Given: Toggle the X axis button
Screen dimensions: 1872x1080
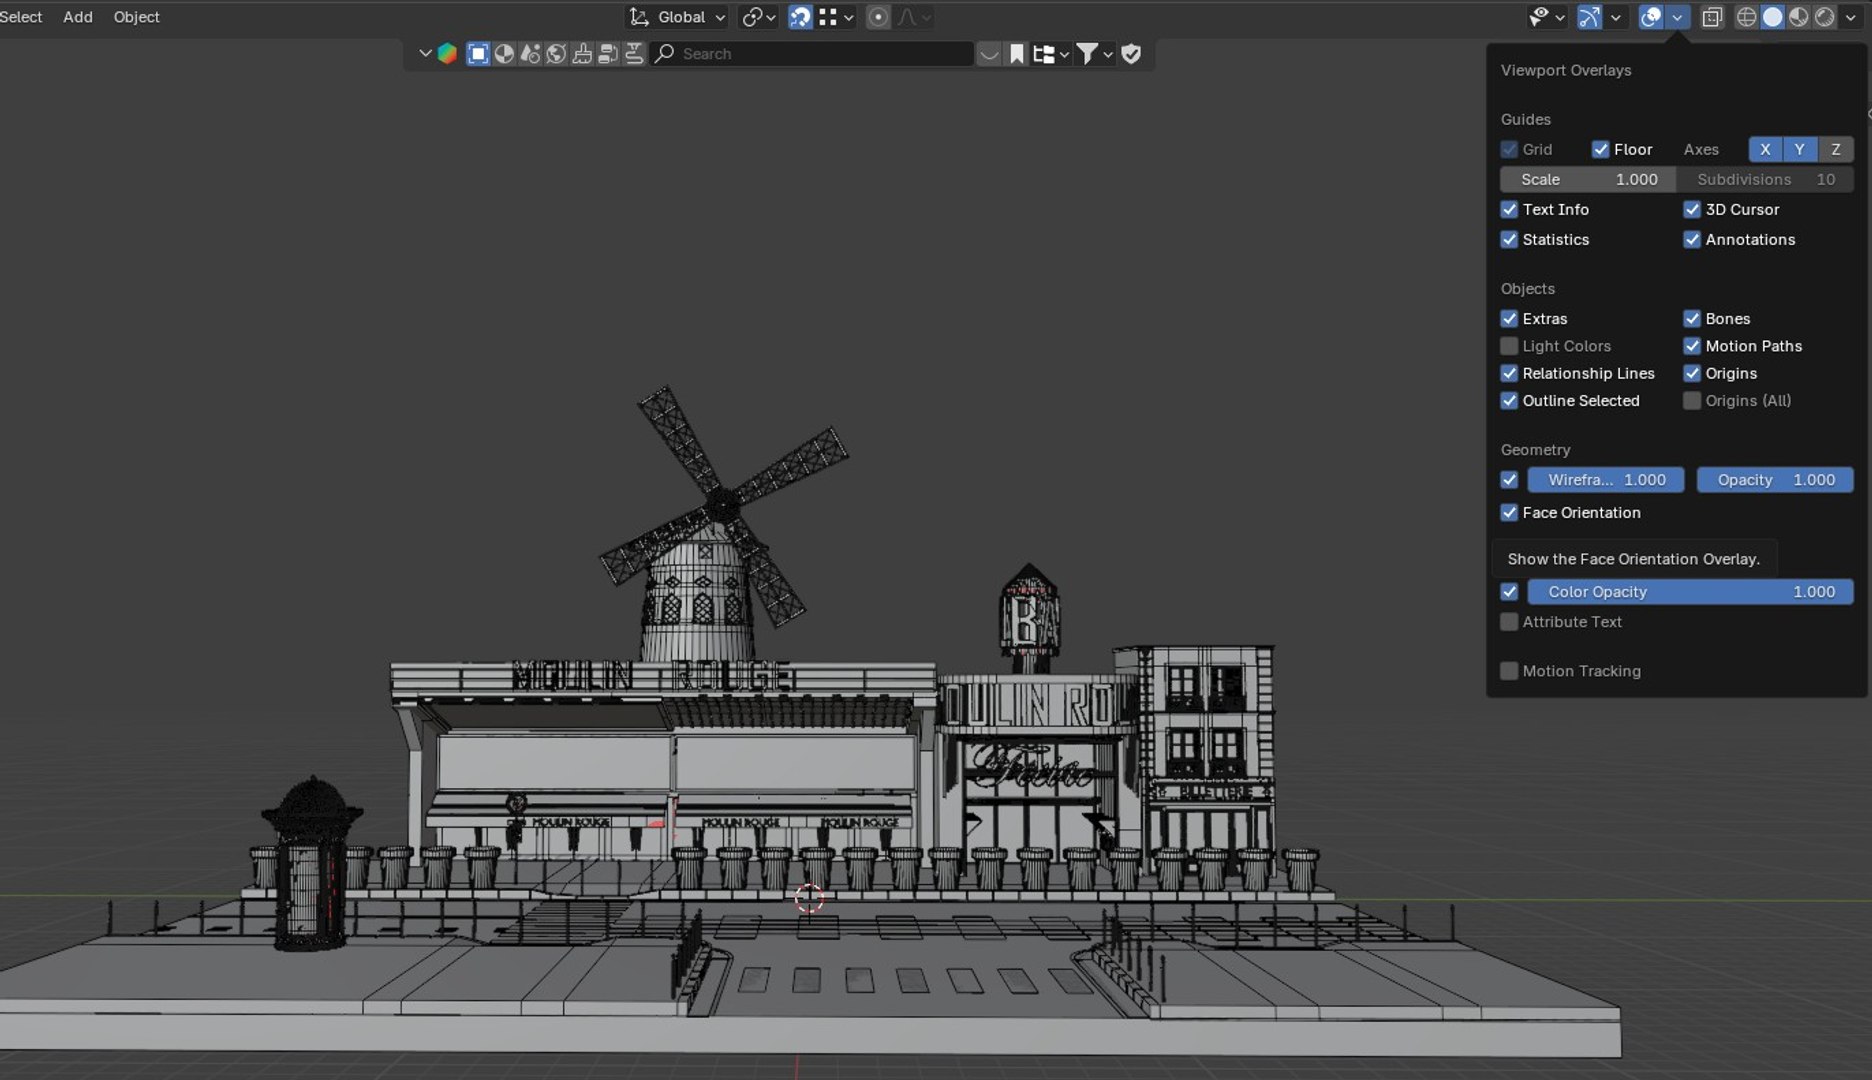Looking at the screenshot, I should click(x=1765, y=149).
